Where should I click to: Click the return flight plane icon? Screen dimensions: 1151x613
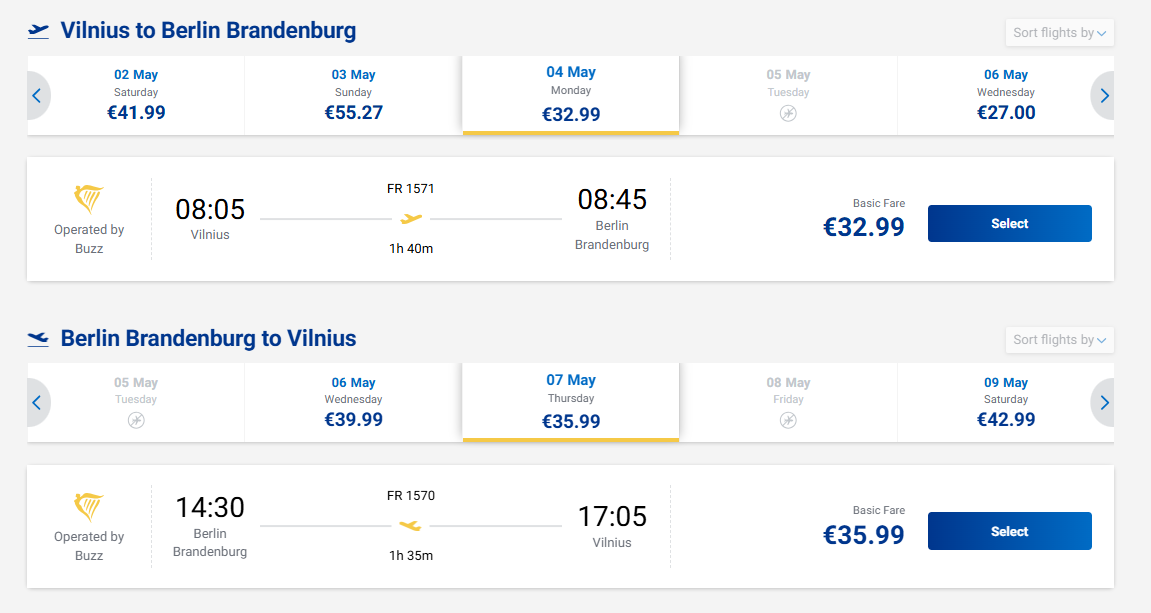tap(39, 339)
